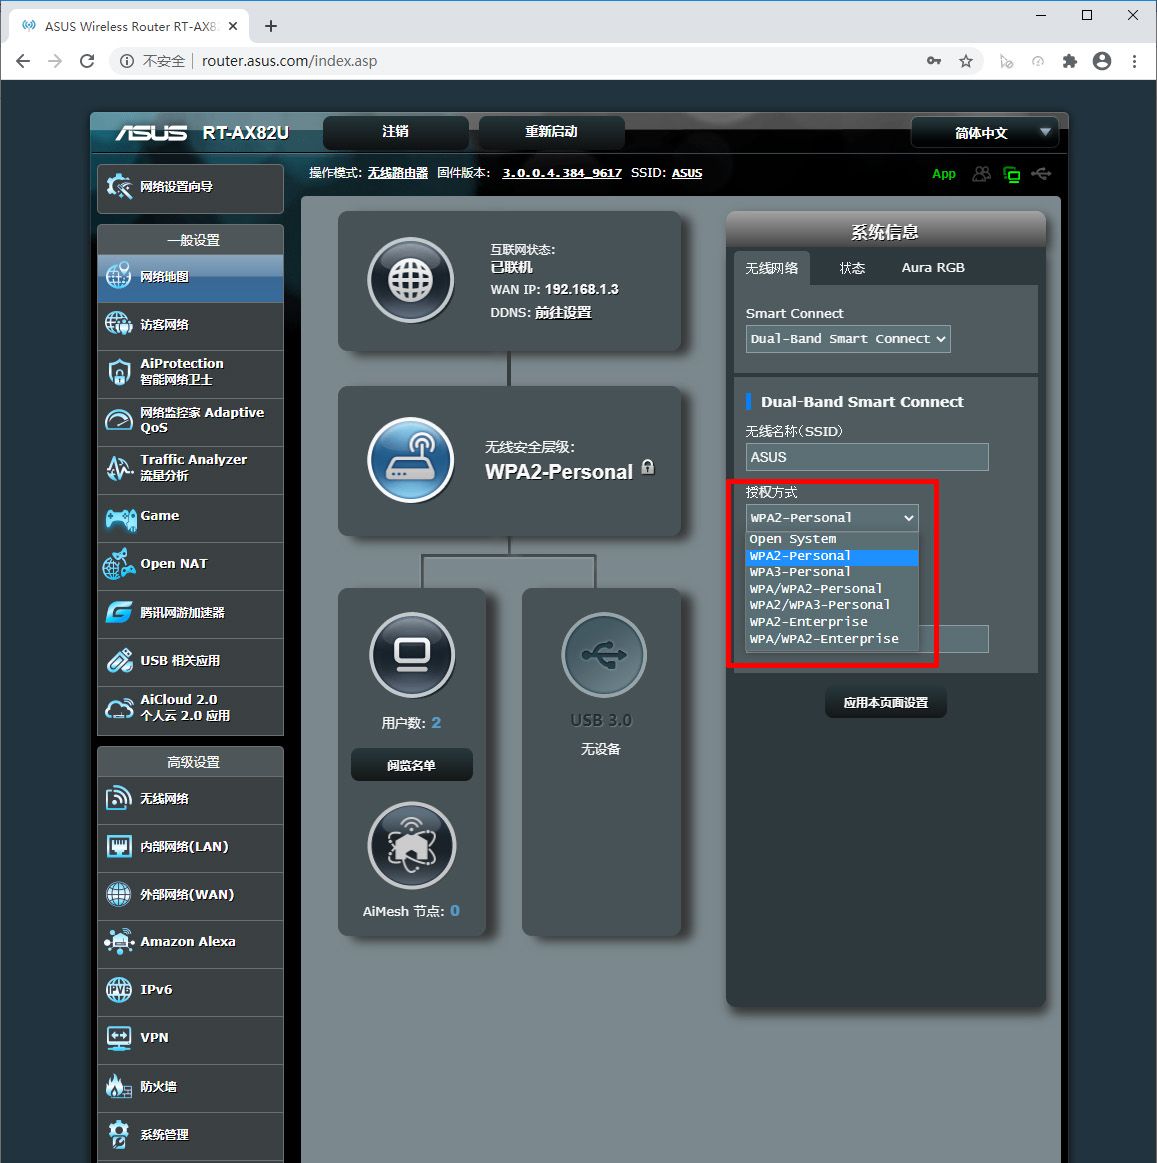Open the connected clients computer icon
Image resolution: width=1157 pixels, height=1163 pixels.
pos(411,655)
